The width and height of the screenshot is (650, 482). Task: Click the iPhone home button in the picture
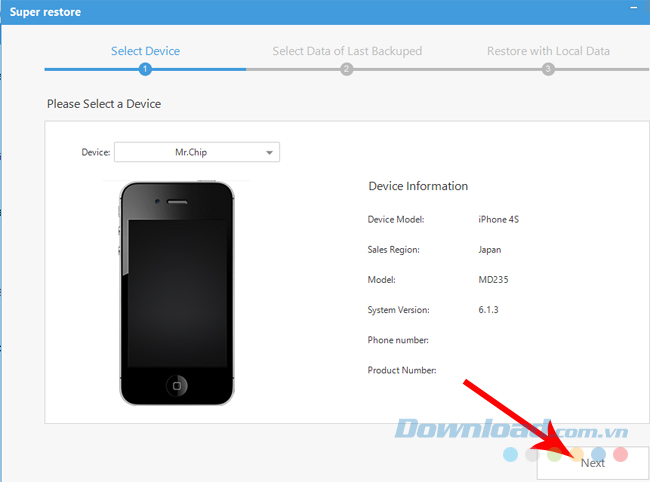(177, 385)
